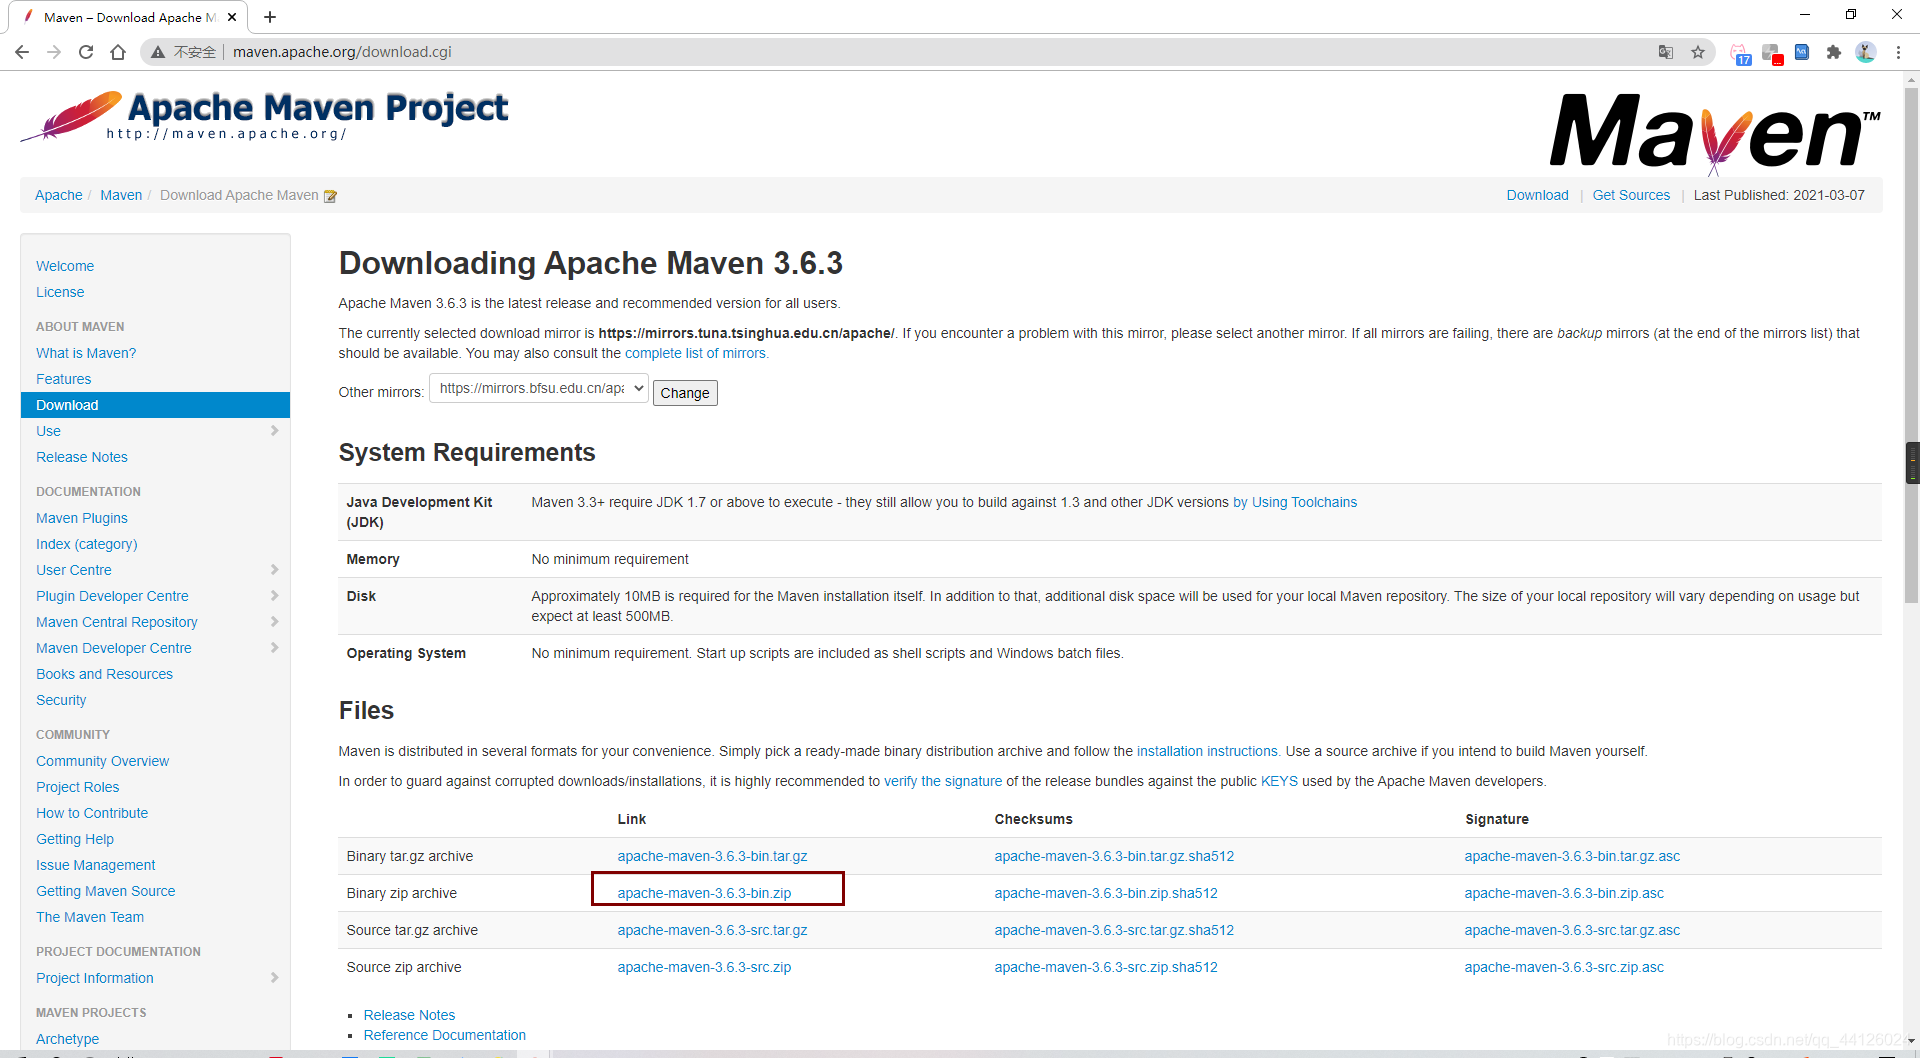Download apache-maven-3.6.3-src.zip

pos(704,967)
